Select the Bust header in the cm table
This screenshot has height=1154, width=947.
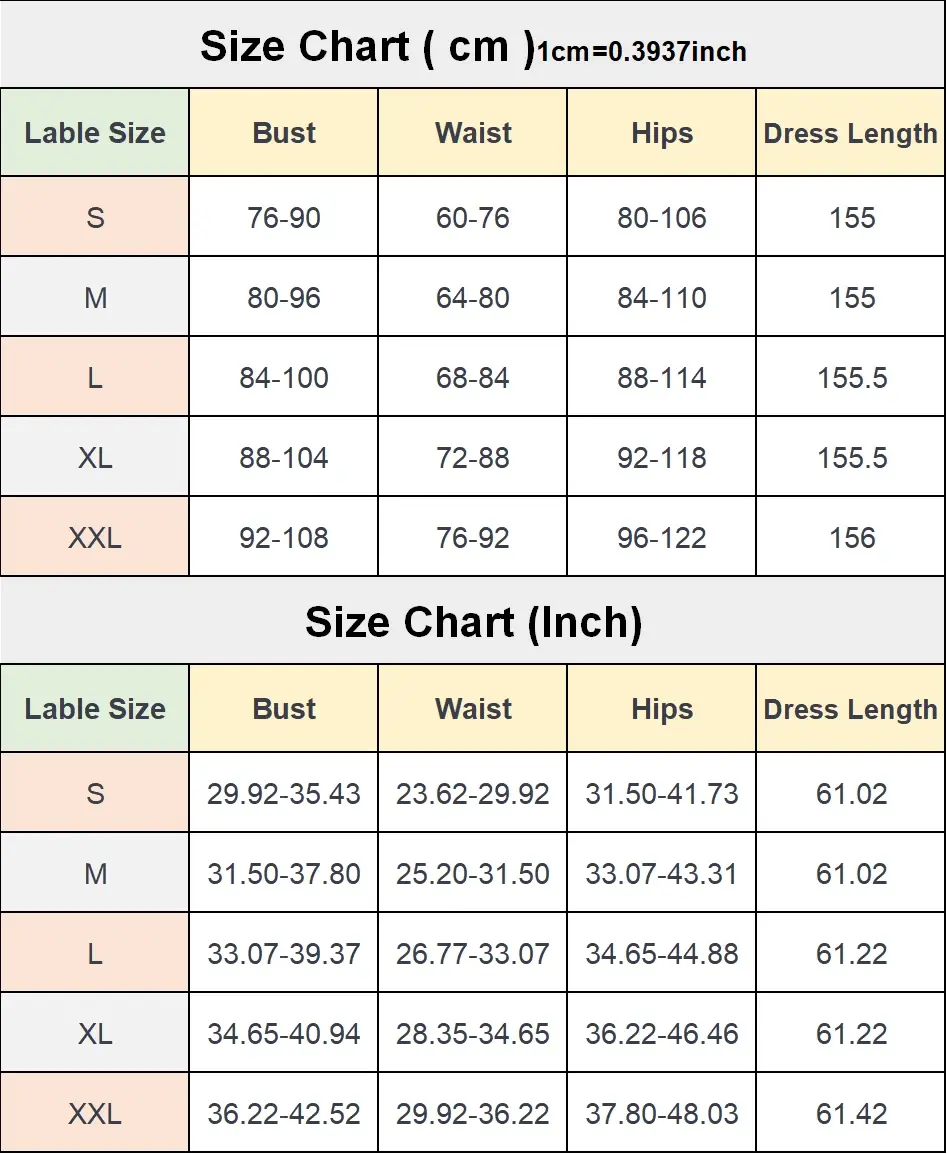coord(284,133)
